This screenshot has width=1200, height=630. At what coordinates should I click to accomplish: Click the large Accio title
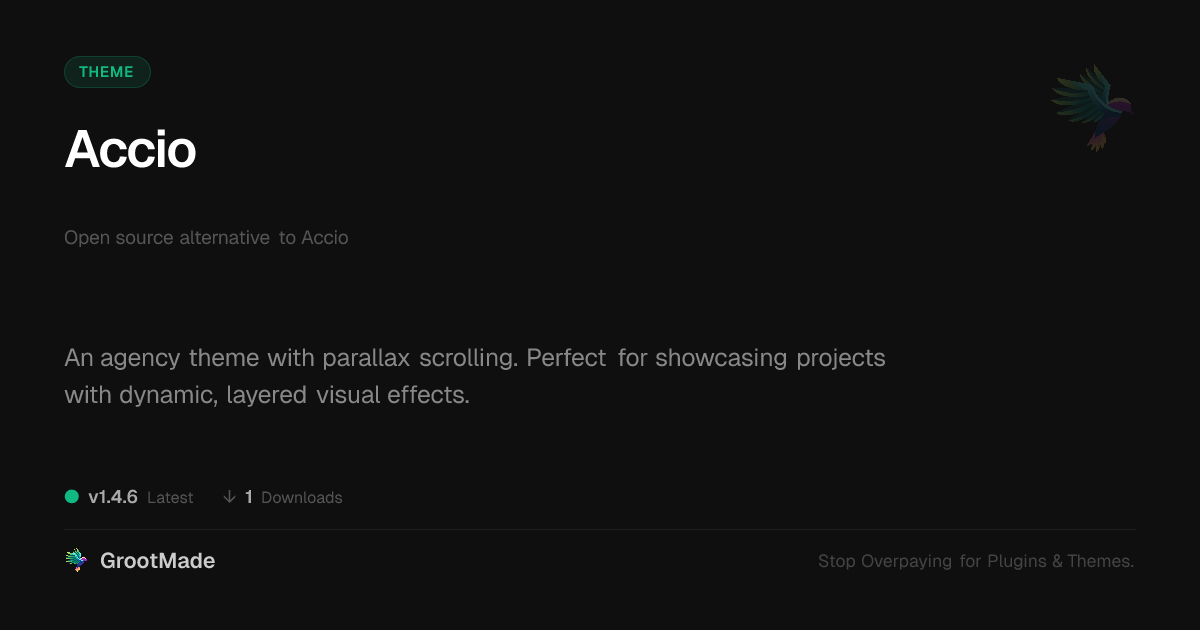click(x=130, y=150)
